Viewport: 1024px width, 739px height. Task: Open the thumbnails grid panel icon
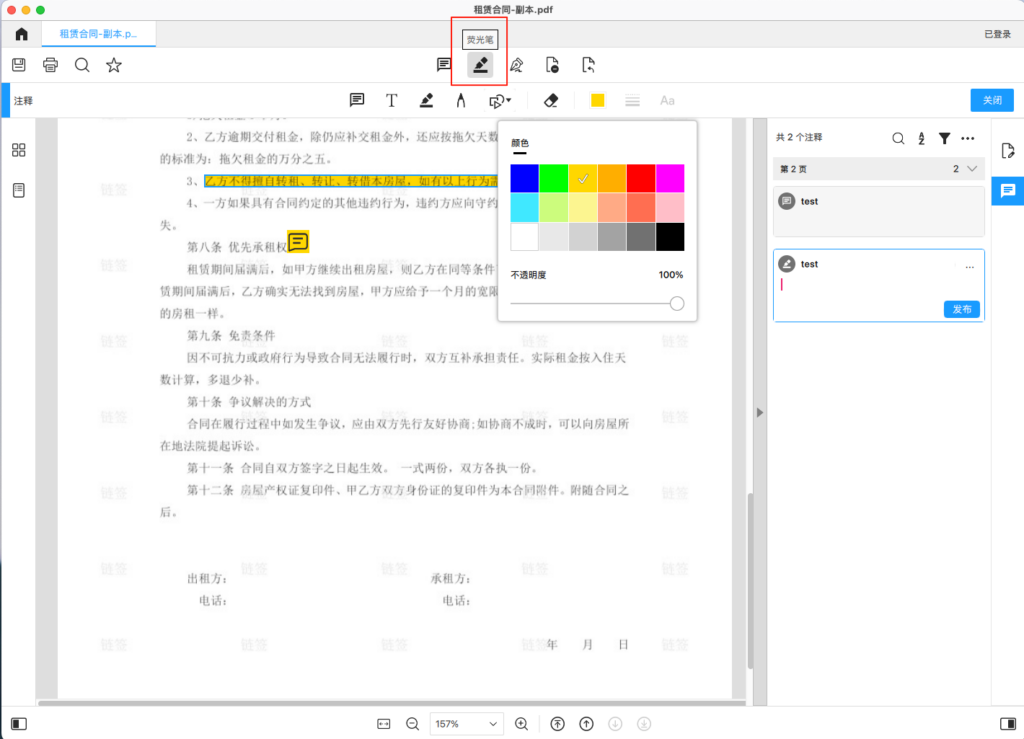coord(19,150)
